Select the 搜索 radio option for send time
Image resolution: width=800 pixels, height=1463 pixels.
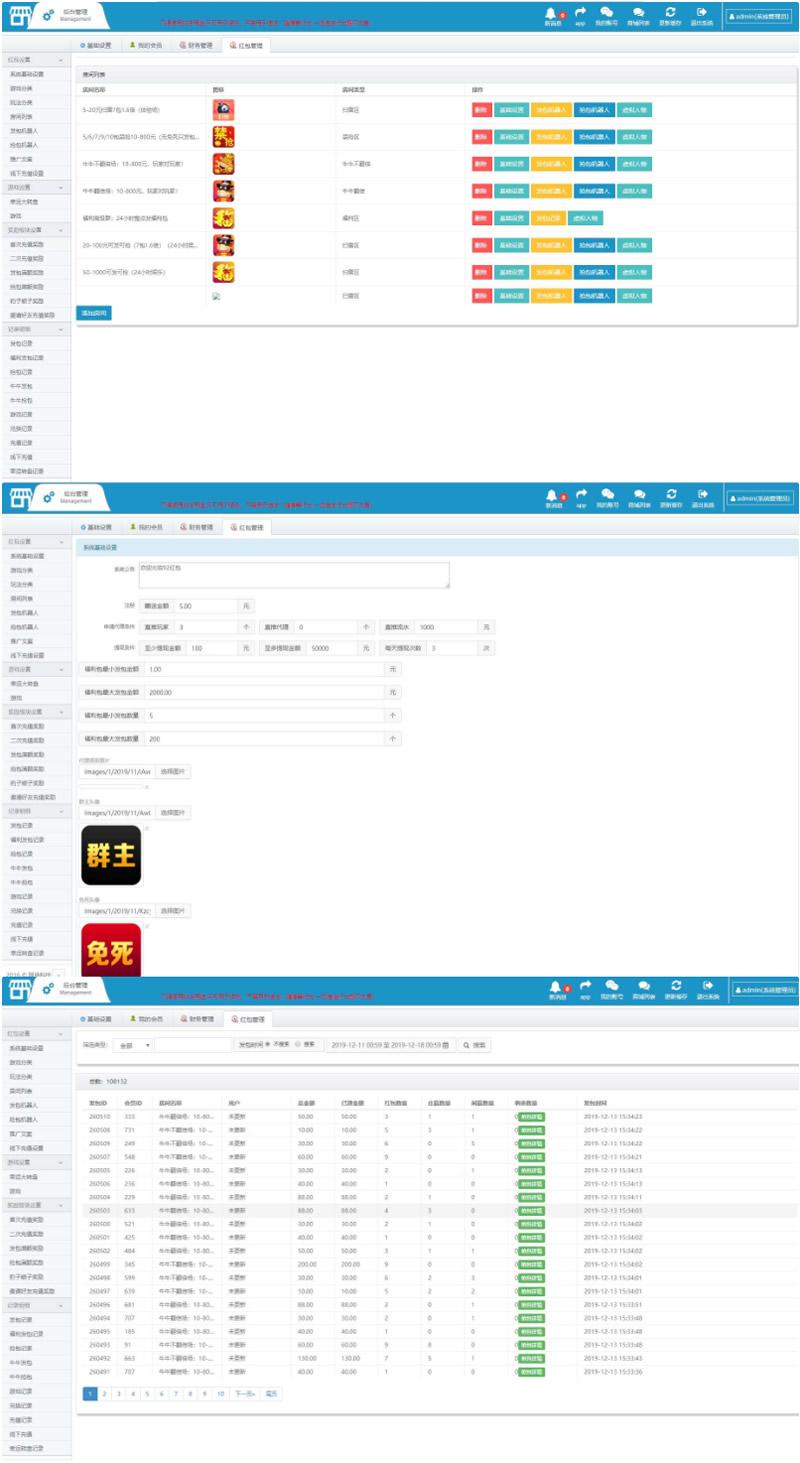(x=297, y=1045)
